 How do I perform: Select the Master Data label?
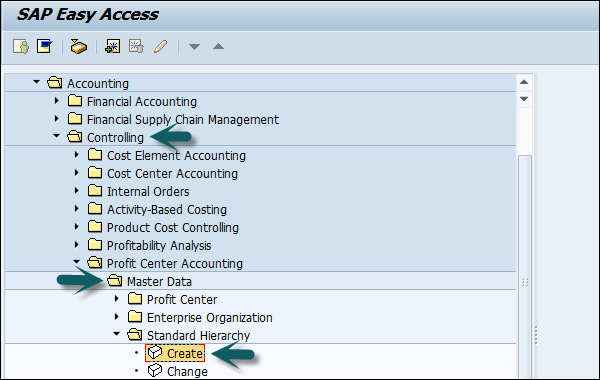(159, 281)
